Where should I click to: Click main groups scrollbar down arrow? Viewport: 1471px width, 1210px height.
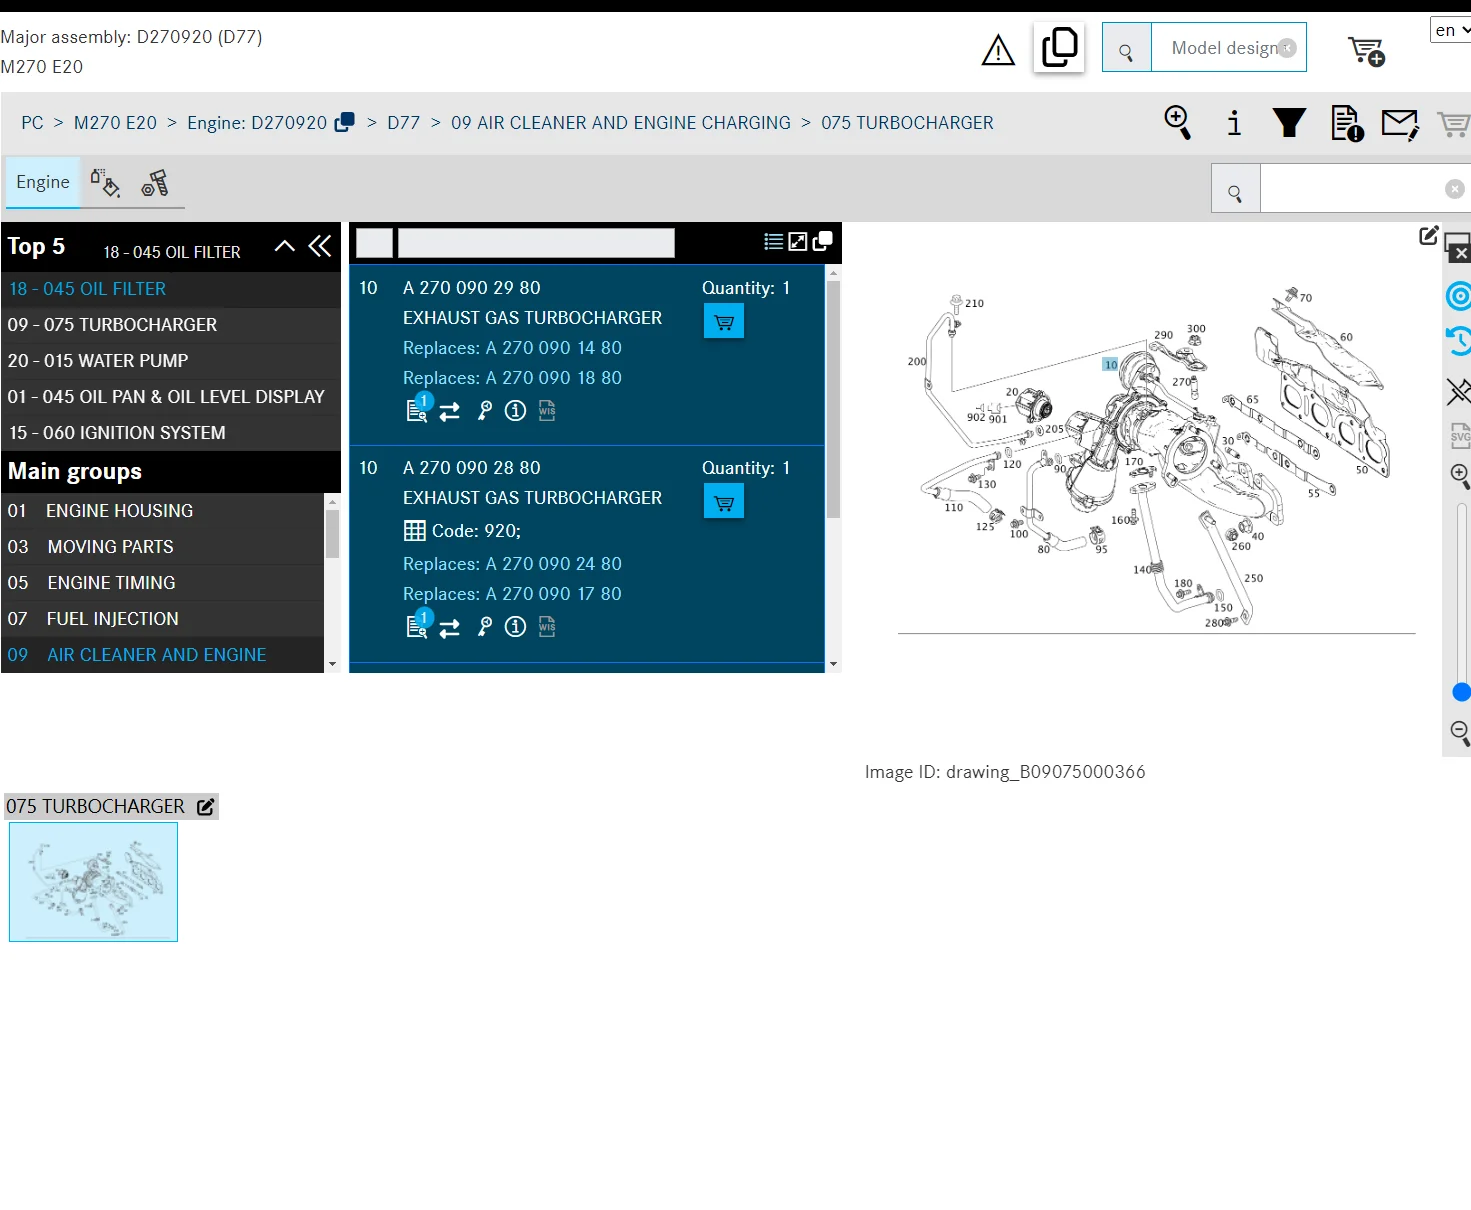click(332, 664)
